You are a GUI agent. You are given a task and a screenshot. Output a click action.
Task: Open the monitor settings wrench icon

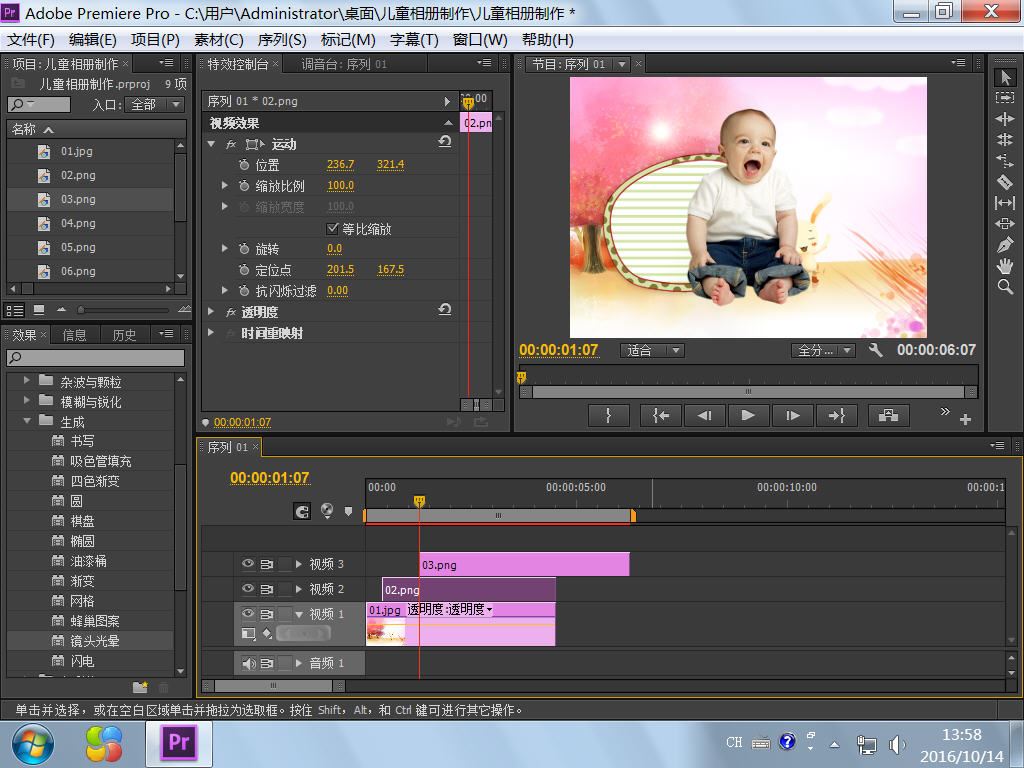876,350
